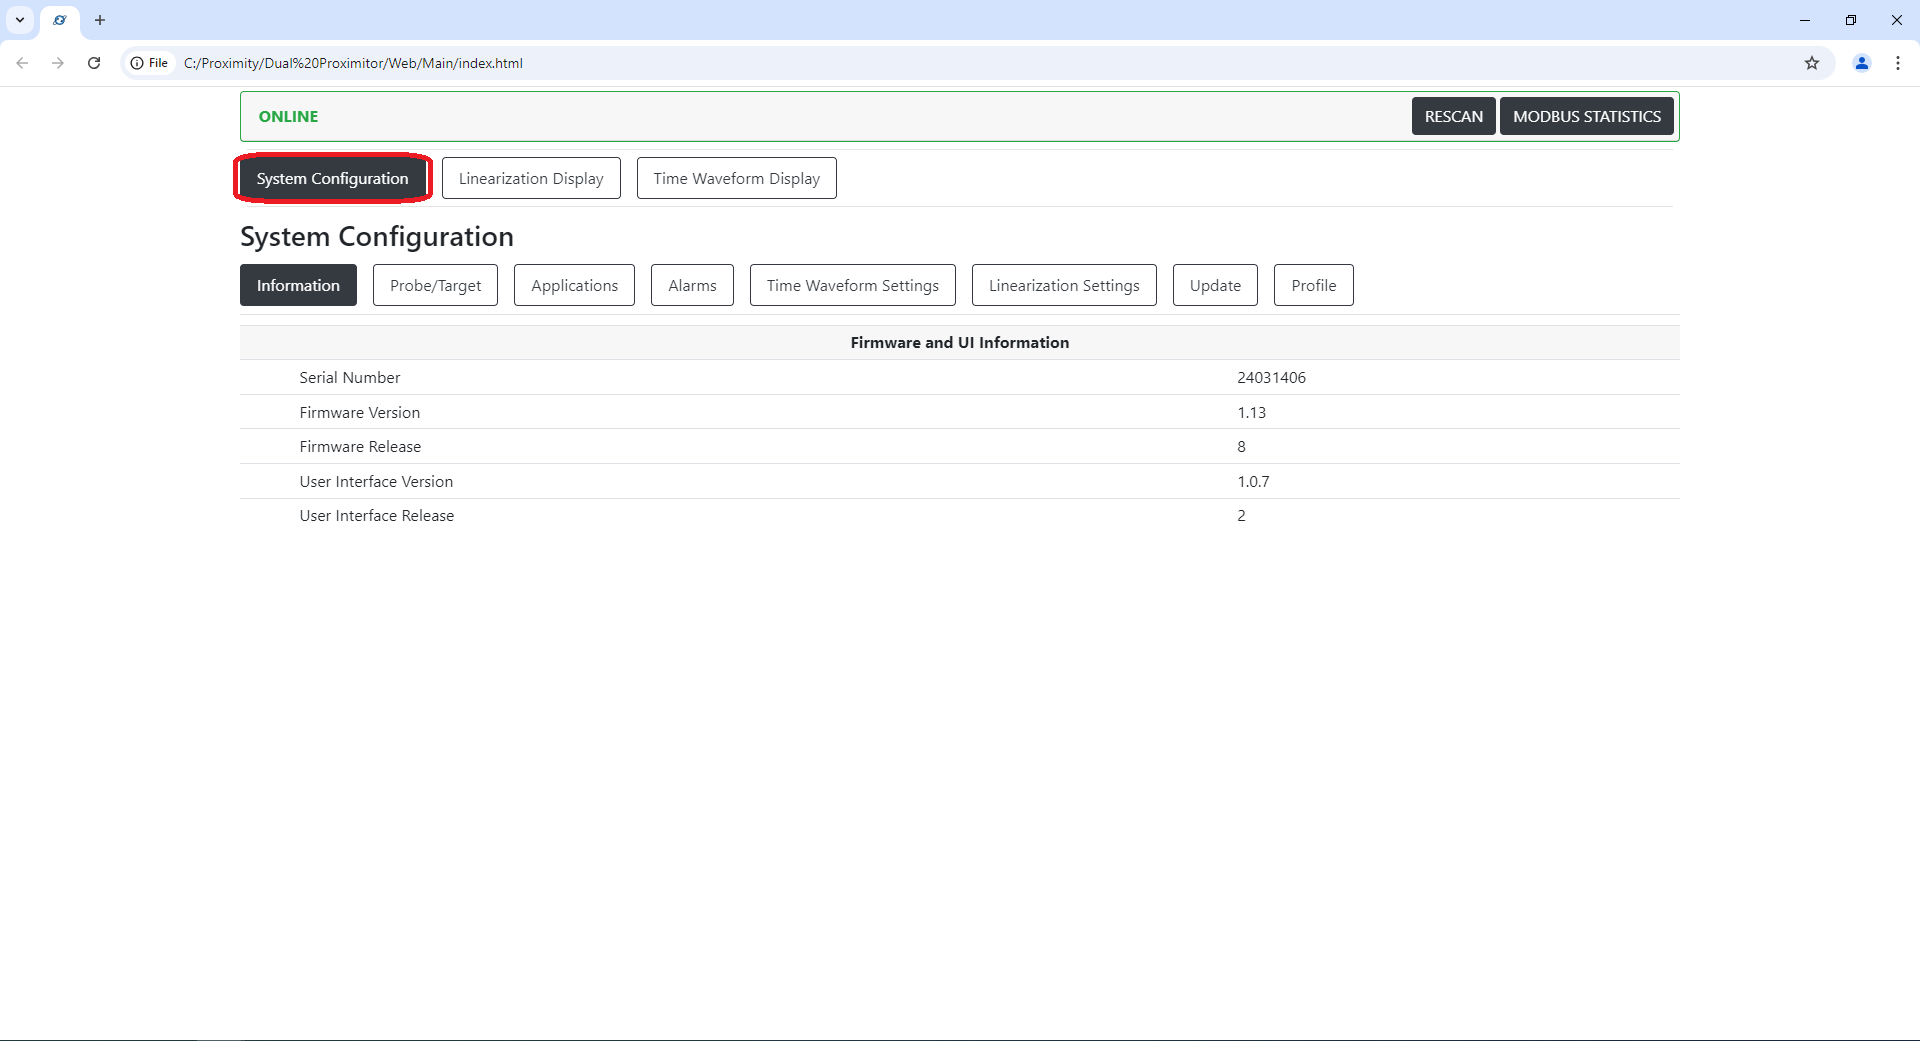Click the File site info icon
The height and width of the screenshot is (1041, 1920).
tap(150, 63)
